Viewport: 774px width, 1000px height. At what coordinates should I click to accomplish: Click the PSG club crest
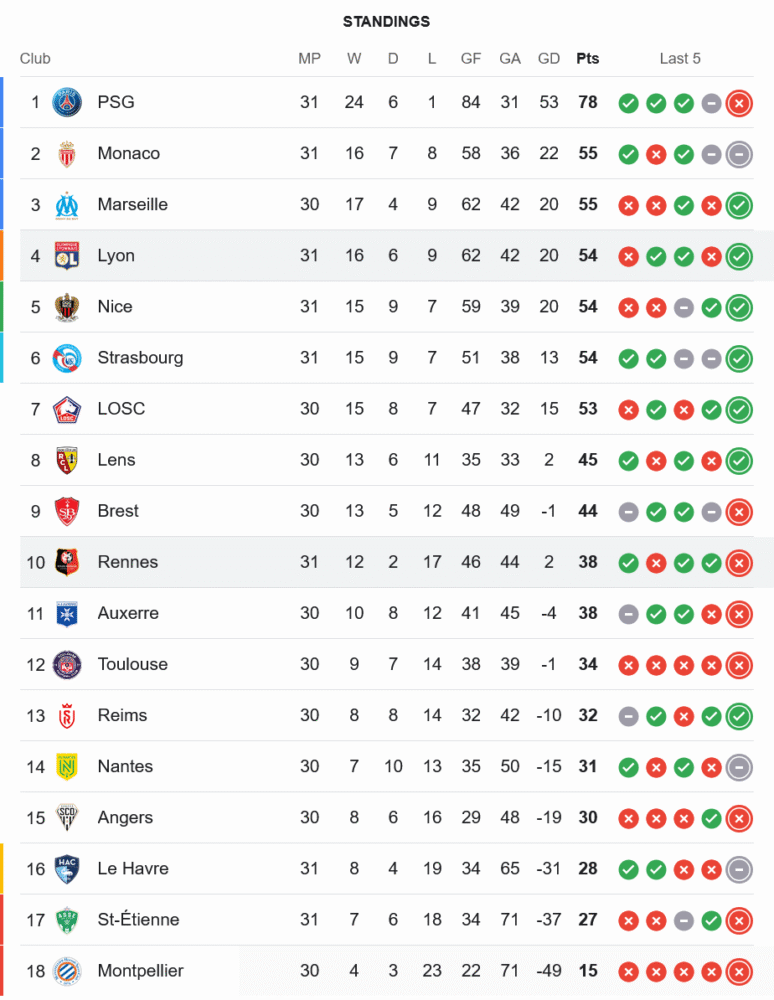(x=67, y=102)
